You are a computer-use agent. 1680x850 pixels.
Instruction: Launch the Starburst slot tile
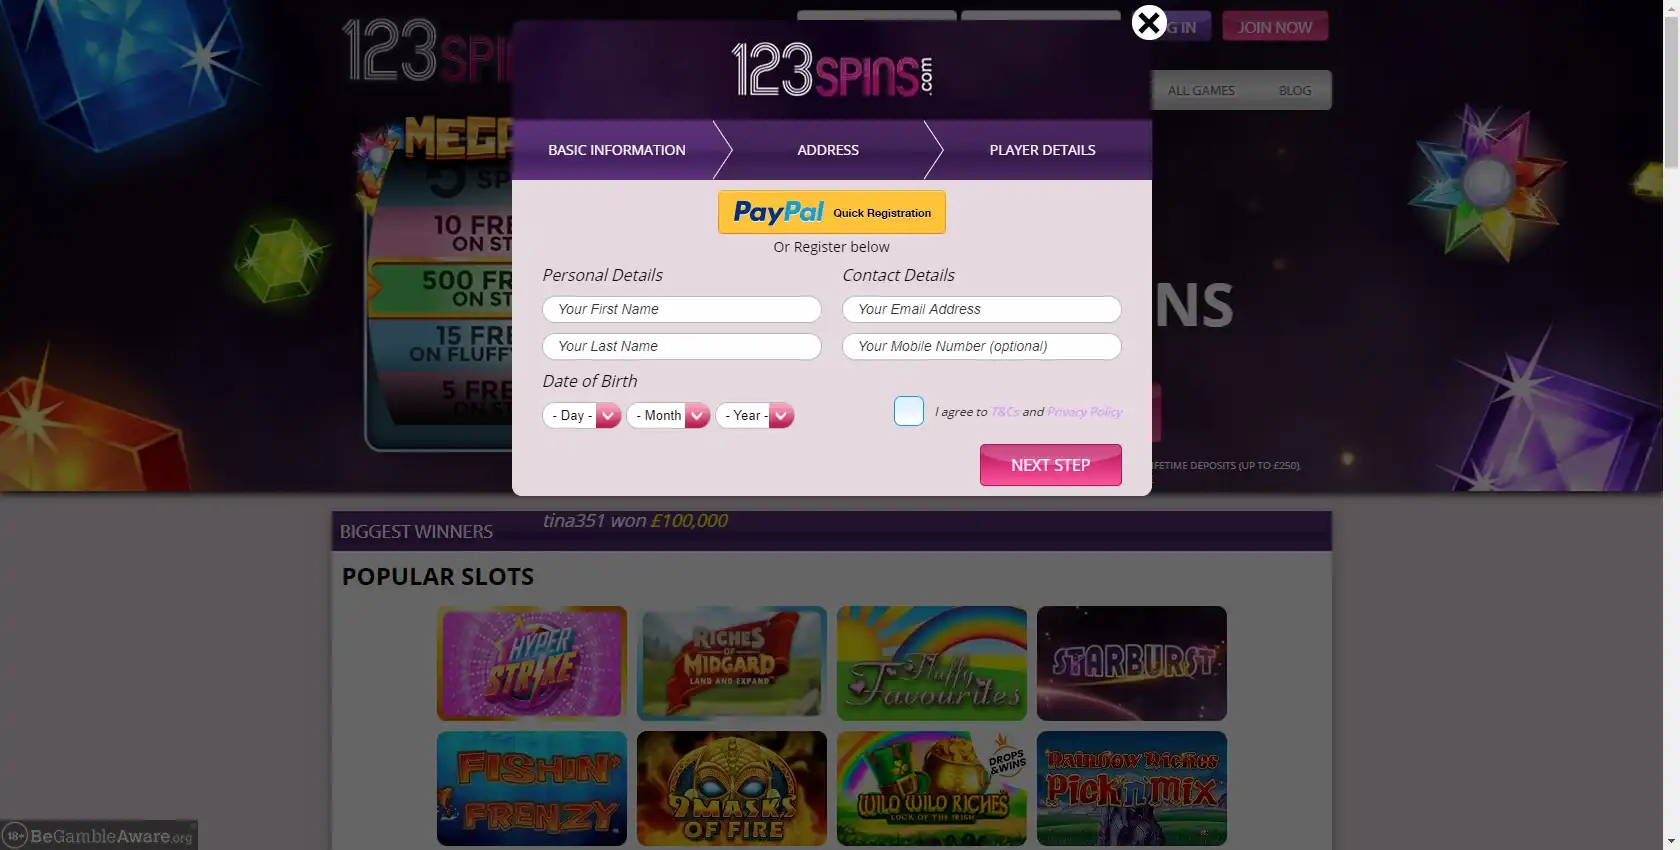point(1132,663)
